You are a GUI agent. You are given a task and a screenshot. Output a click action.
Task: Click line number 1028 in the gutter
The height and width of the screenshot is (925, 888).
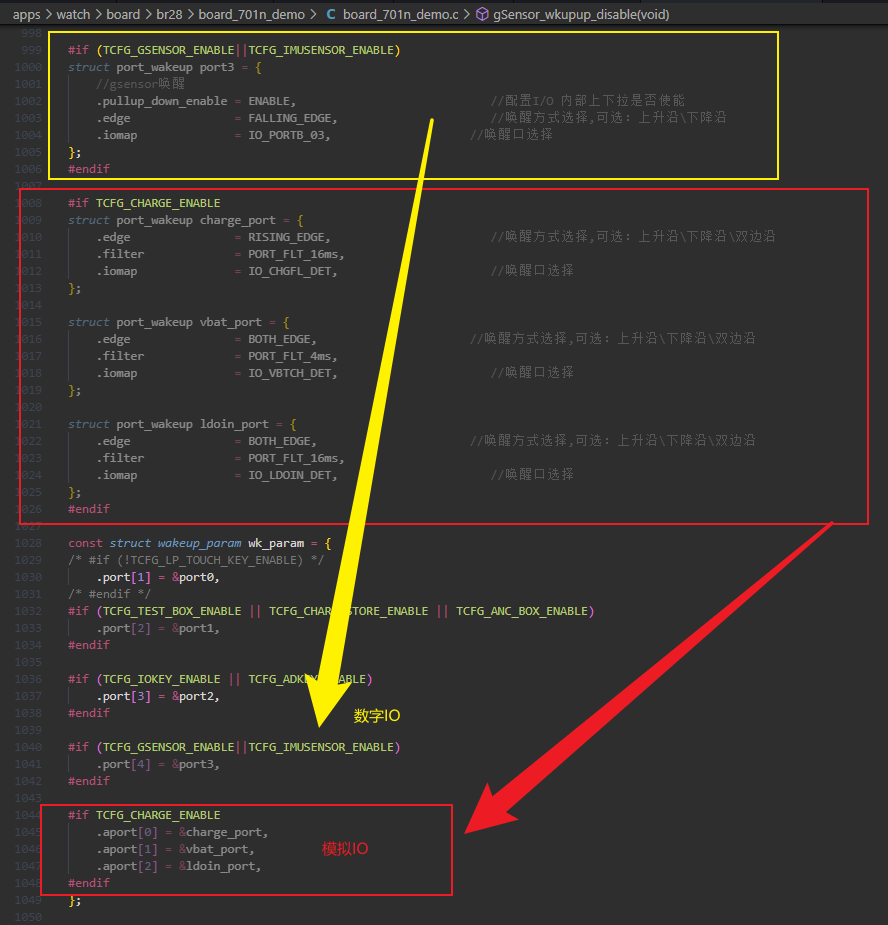pos(28,543)
